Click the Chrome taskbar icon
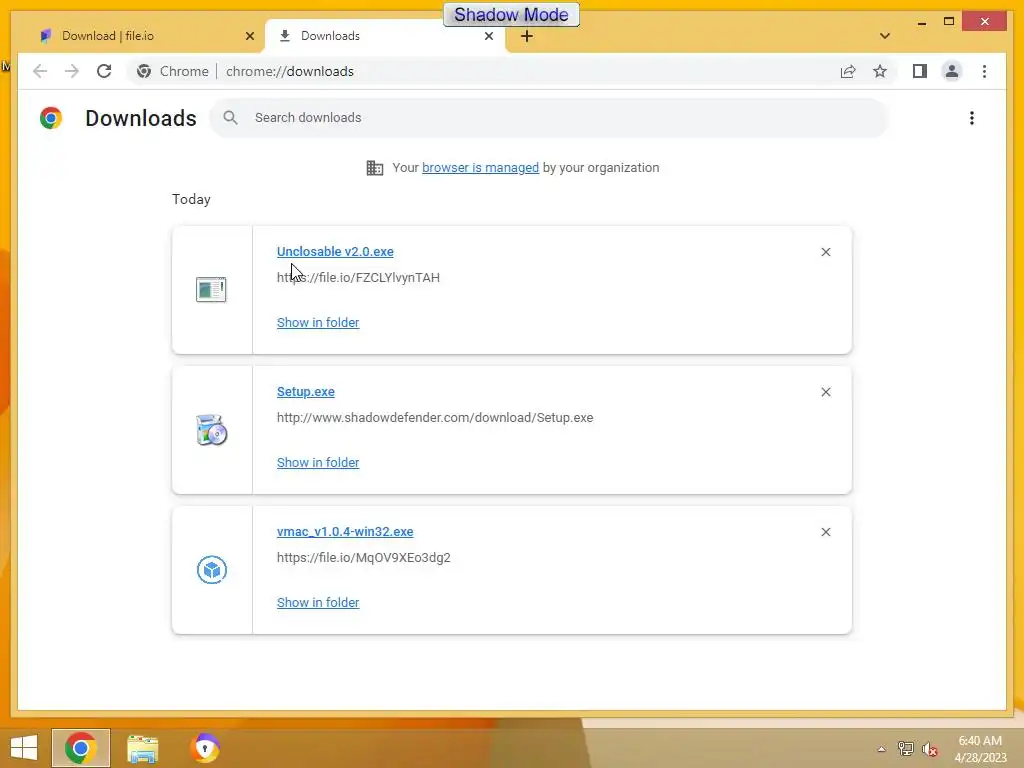This screenshot has height=768, width=1024. pos(81,748)
